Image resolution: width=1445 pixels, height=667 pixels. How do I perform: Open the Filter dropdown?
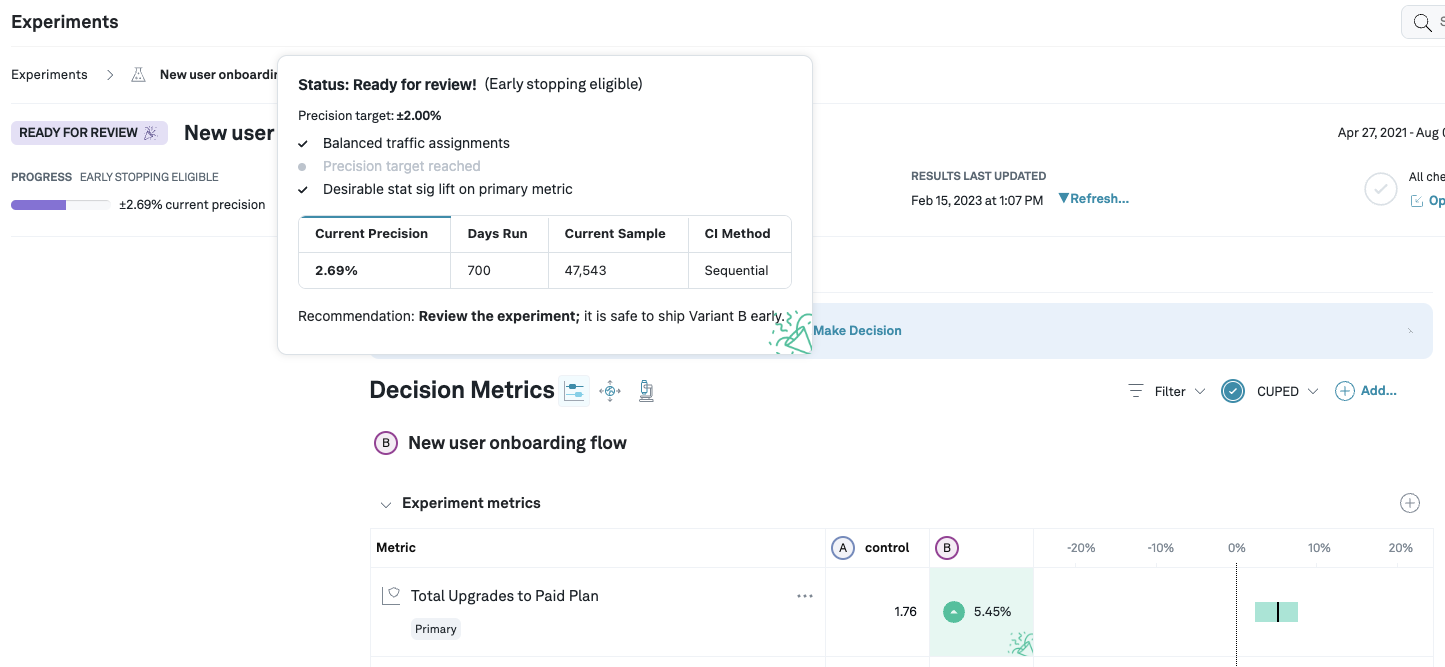[x=1166, y=391]
